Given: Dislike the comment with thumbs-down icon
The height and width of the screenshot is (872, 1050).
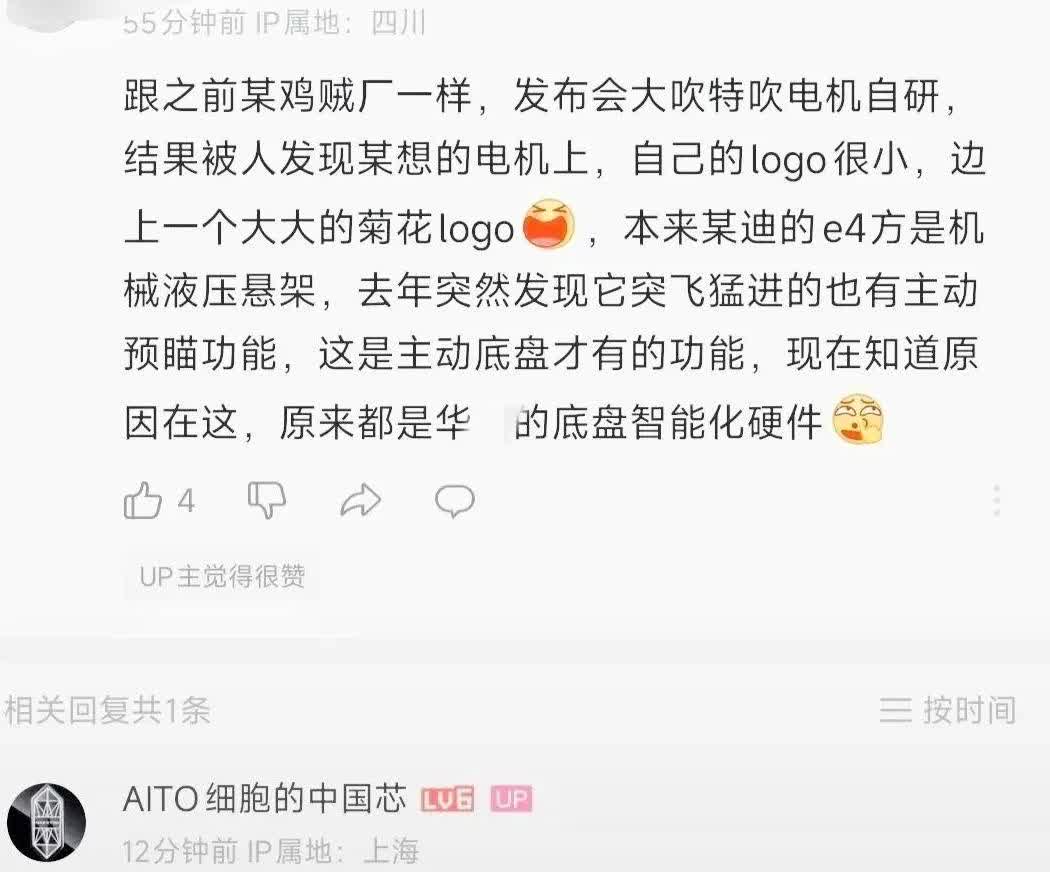Looking at the screenshot, I should pyautogui.click(x=267, y=500).
